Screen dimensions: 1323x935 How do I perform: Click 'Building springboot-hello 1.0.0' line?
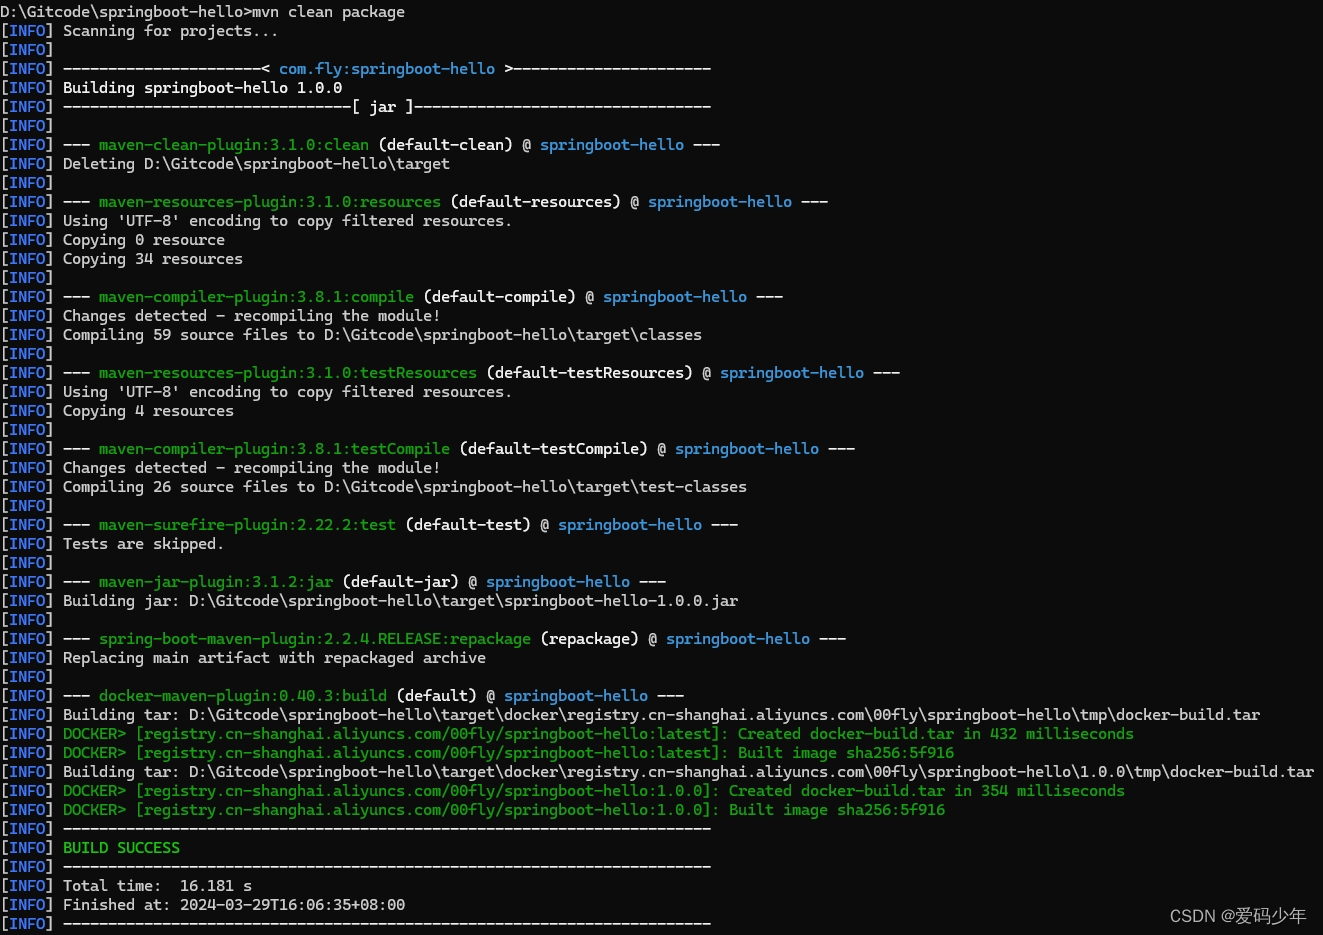(202, 88)
